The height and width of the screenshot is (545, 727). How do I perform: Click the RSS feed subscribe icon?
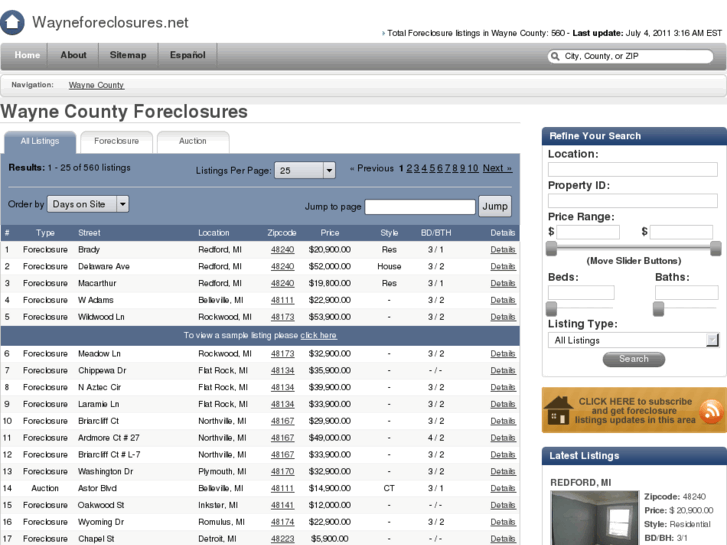tap(711, 411)
